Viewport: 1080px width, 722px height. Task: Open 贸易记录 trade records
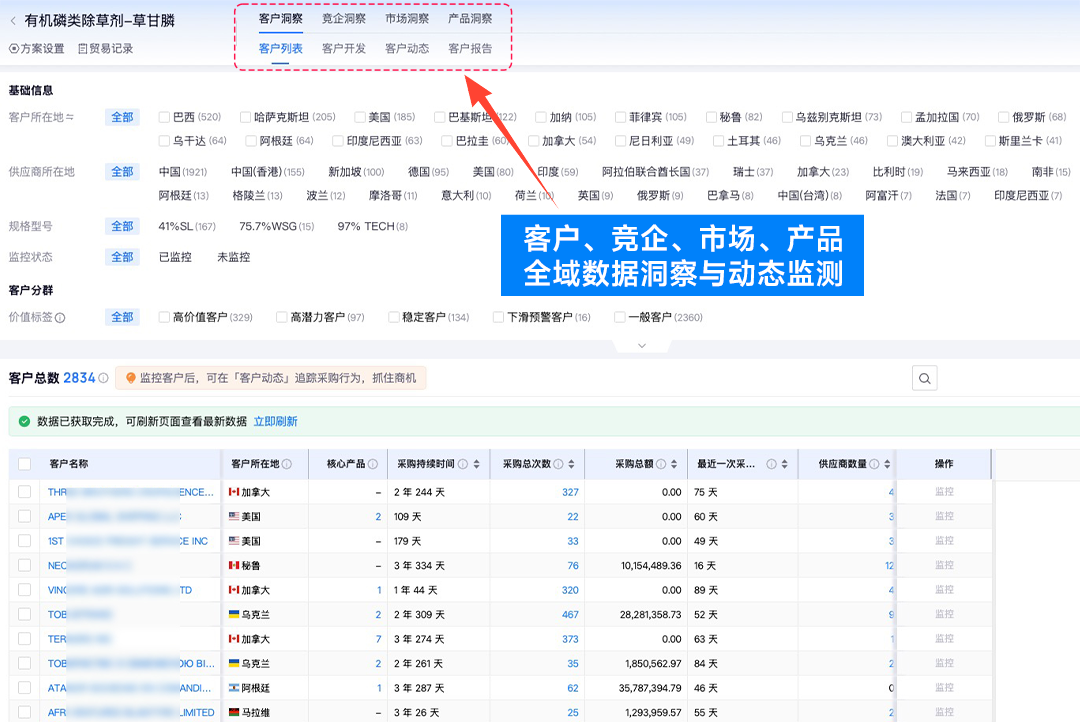click(x=105, y=49)
